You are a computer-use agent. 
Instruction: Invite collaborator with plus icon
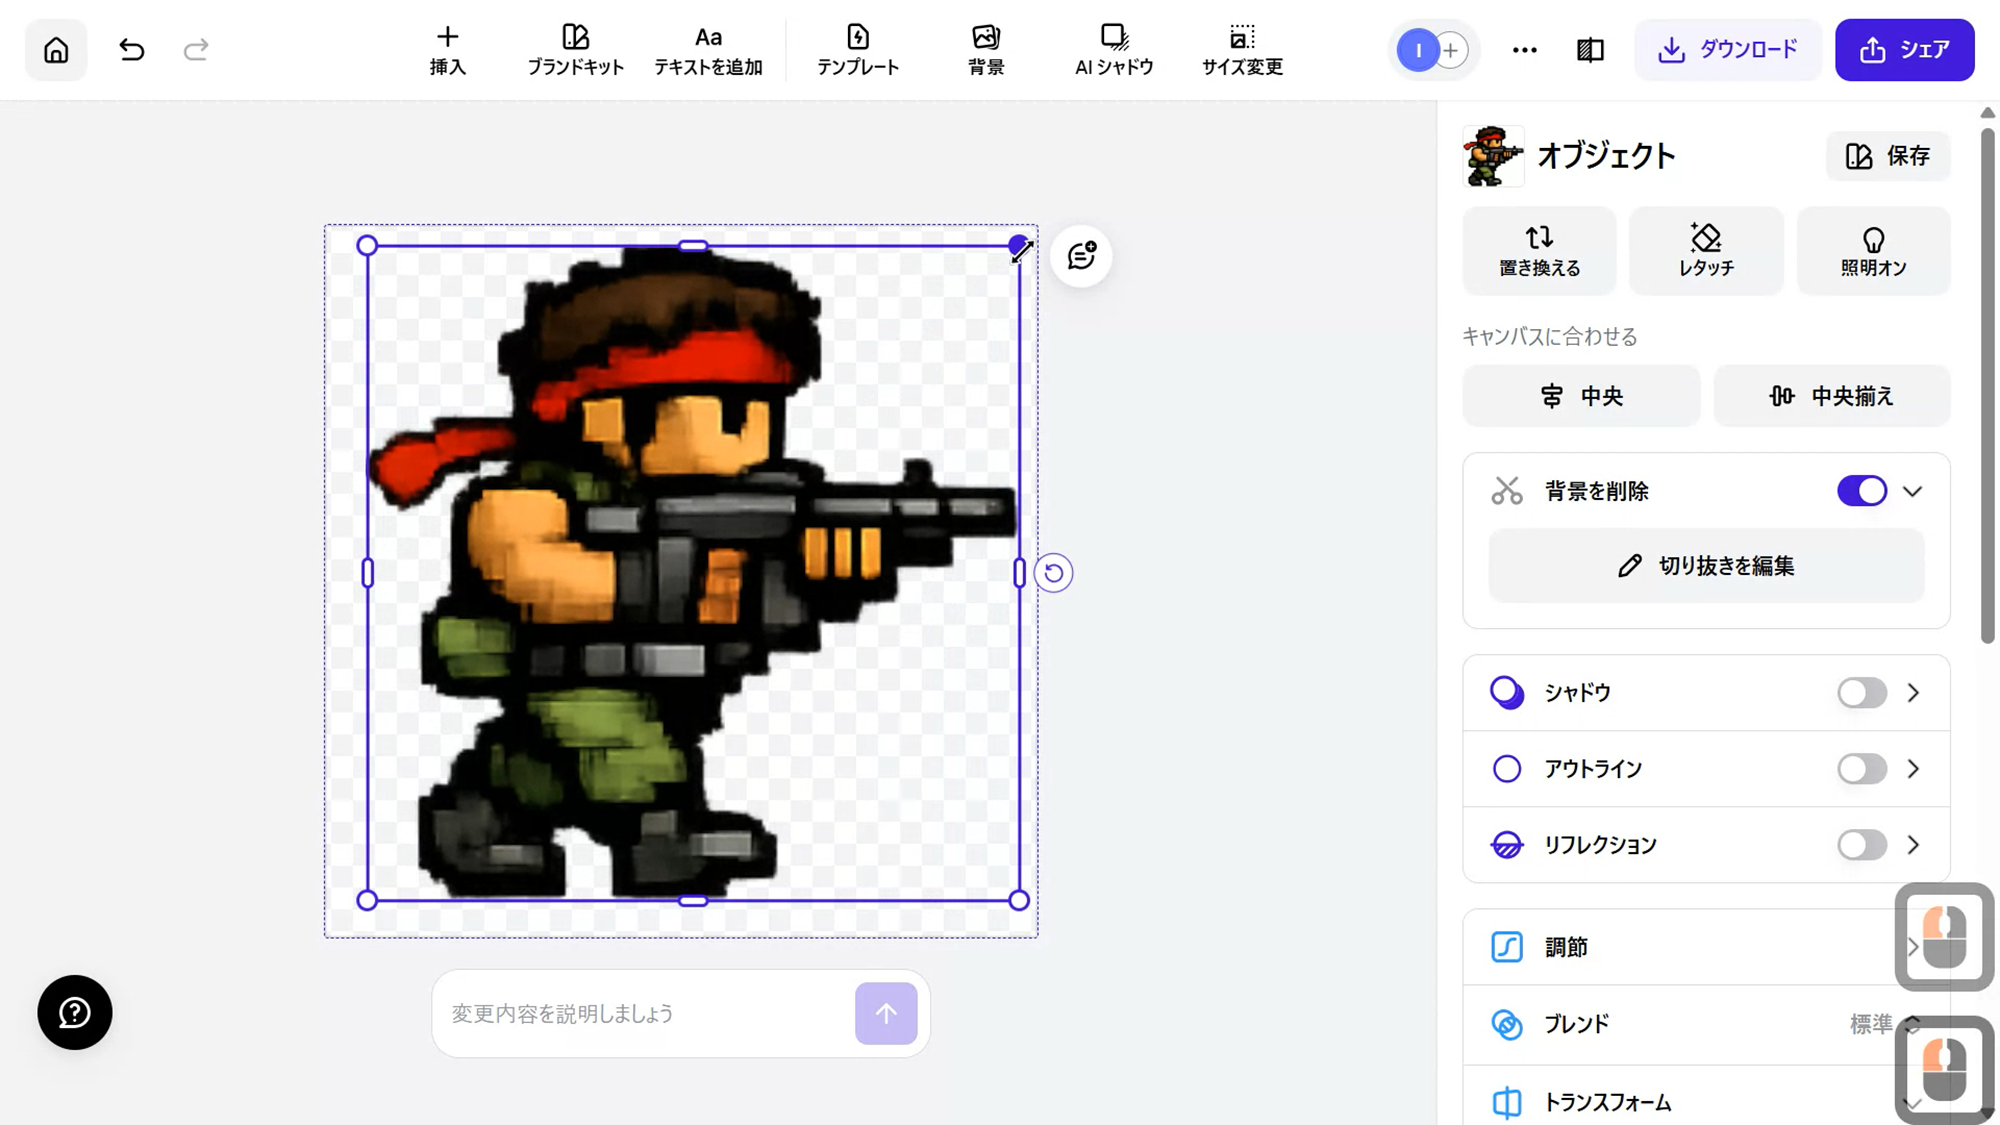pos(1451,50)
